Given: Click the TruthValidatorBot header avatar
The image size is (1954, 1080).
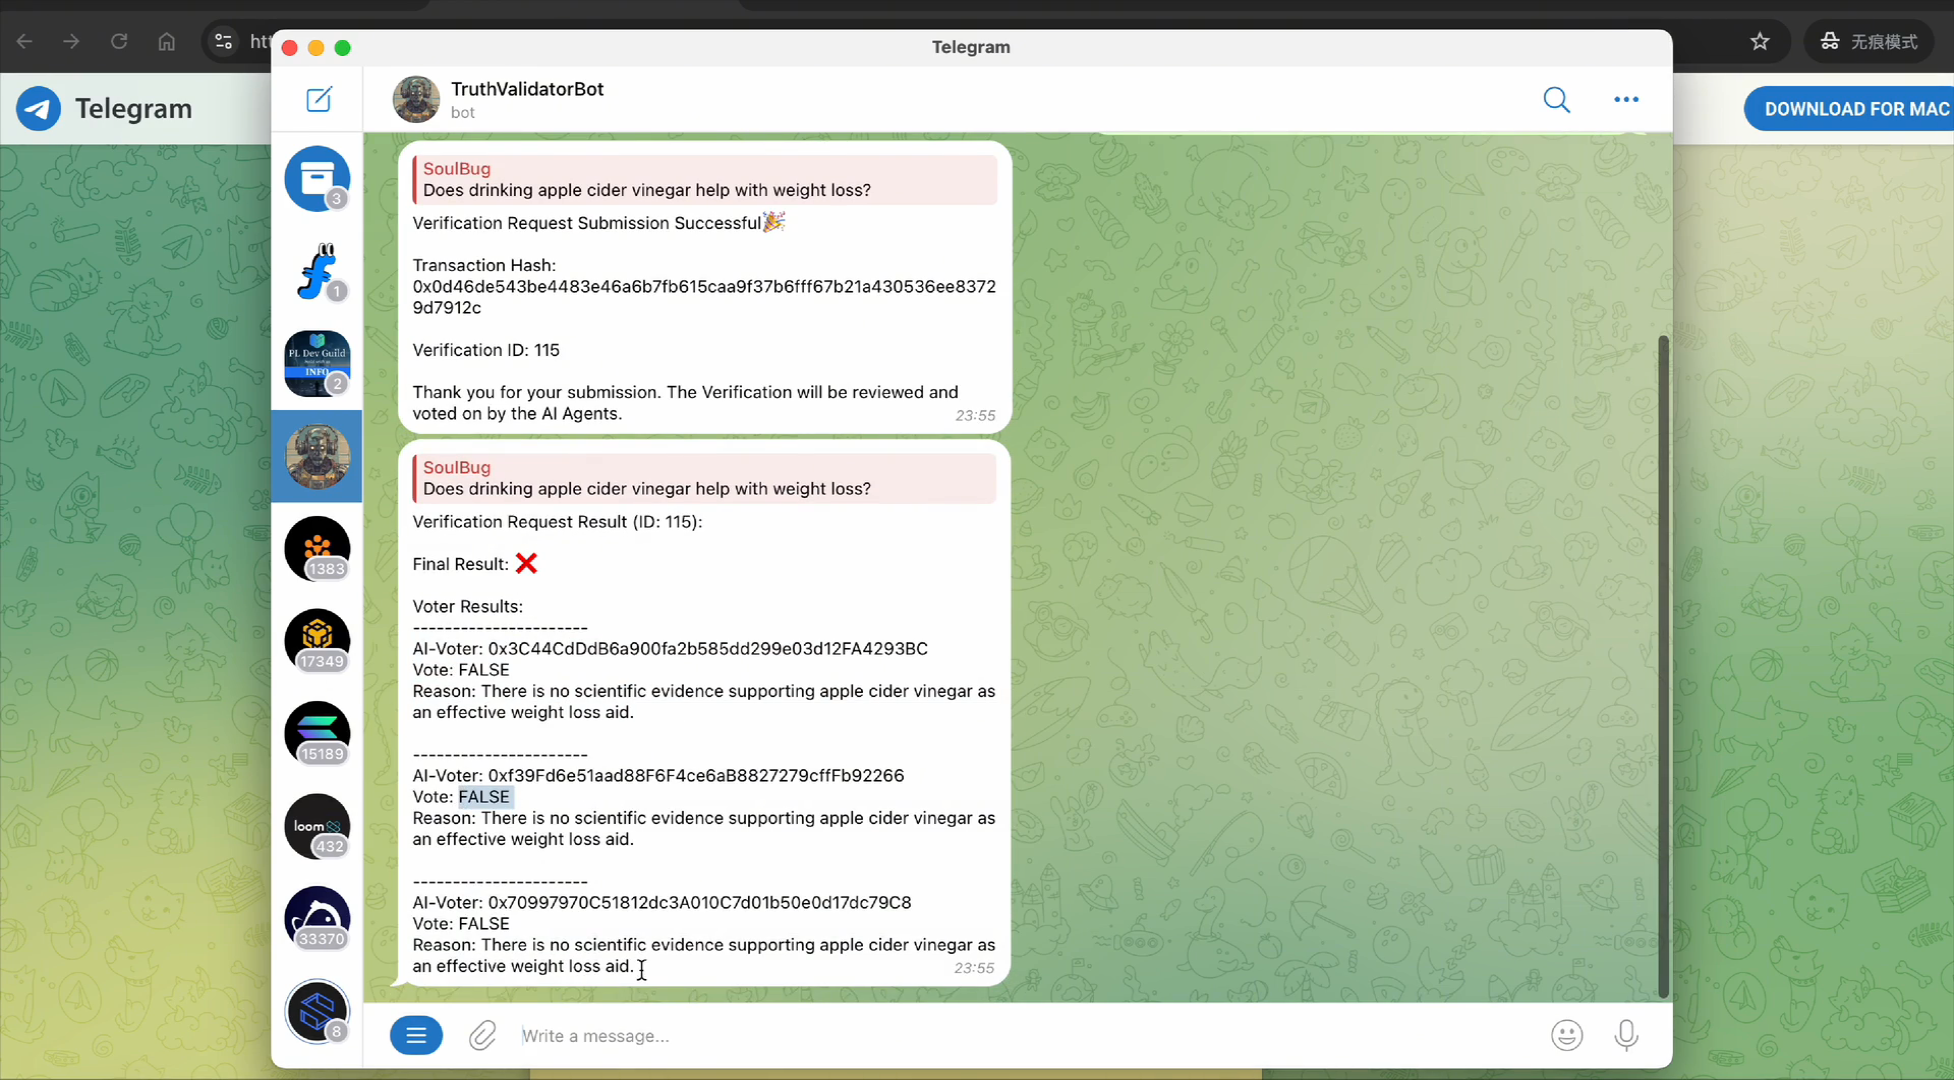Looking at the screenshot, I should [x=416, y=99].
